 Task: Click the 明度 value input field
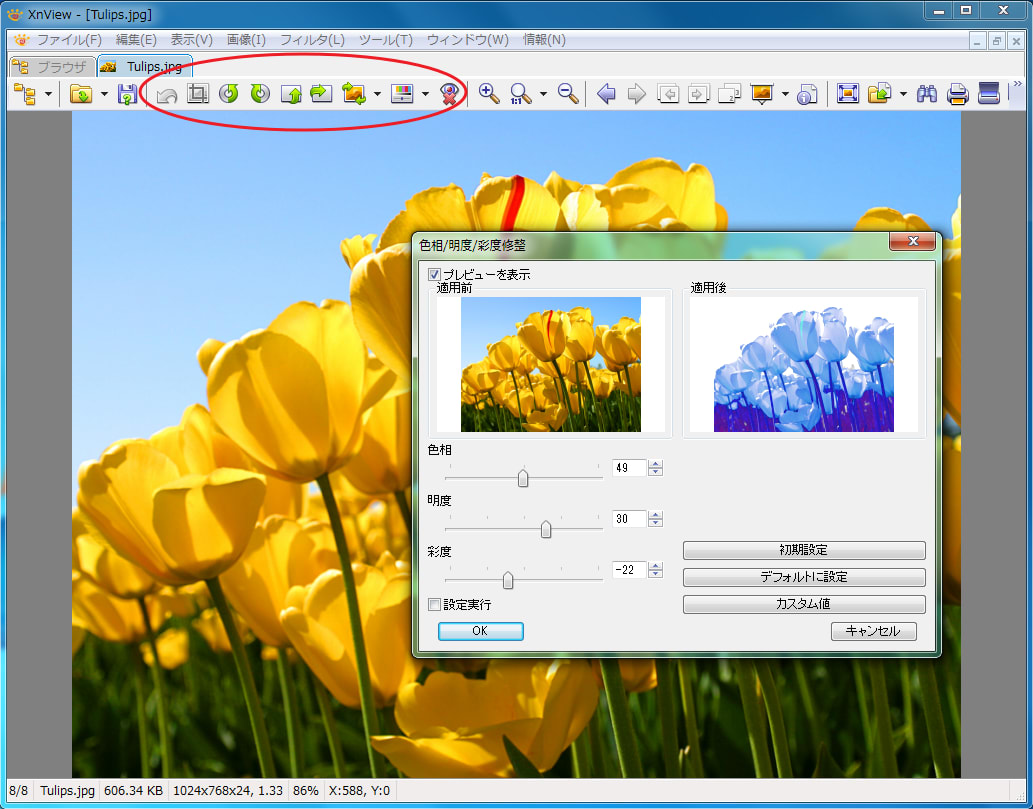(629, 519)
